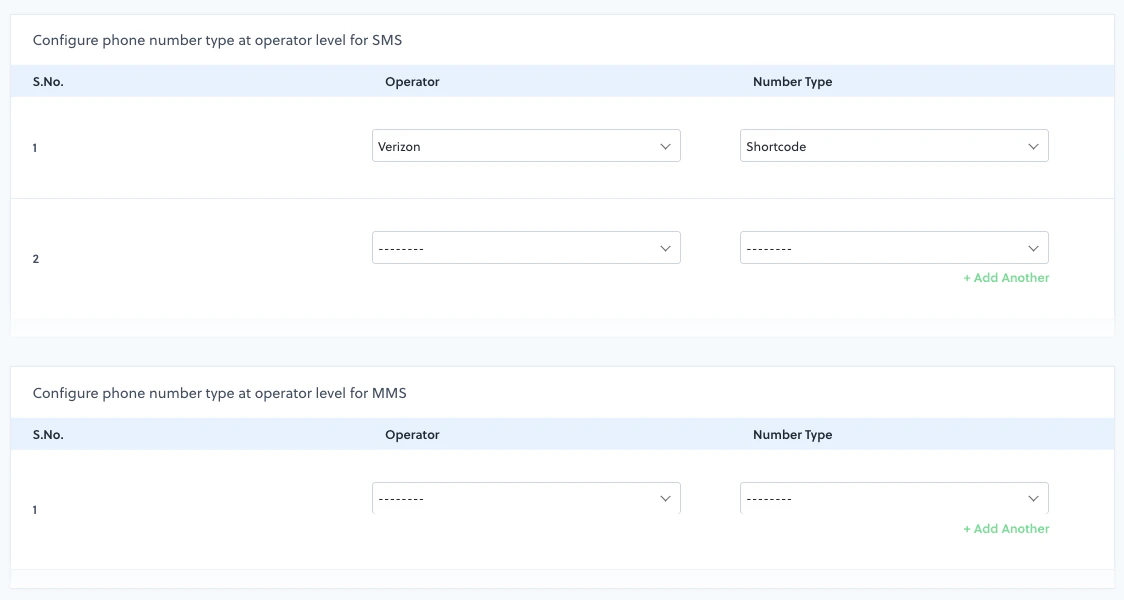Open the empty Number Type dropdown in SMS row 2
The image size is (1124, 600).
pos(894,247)
